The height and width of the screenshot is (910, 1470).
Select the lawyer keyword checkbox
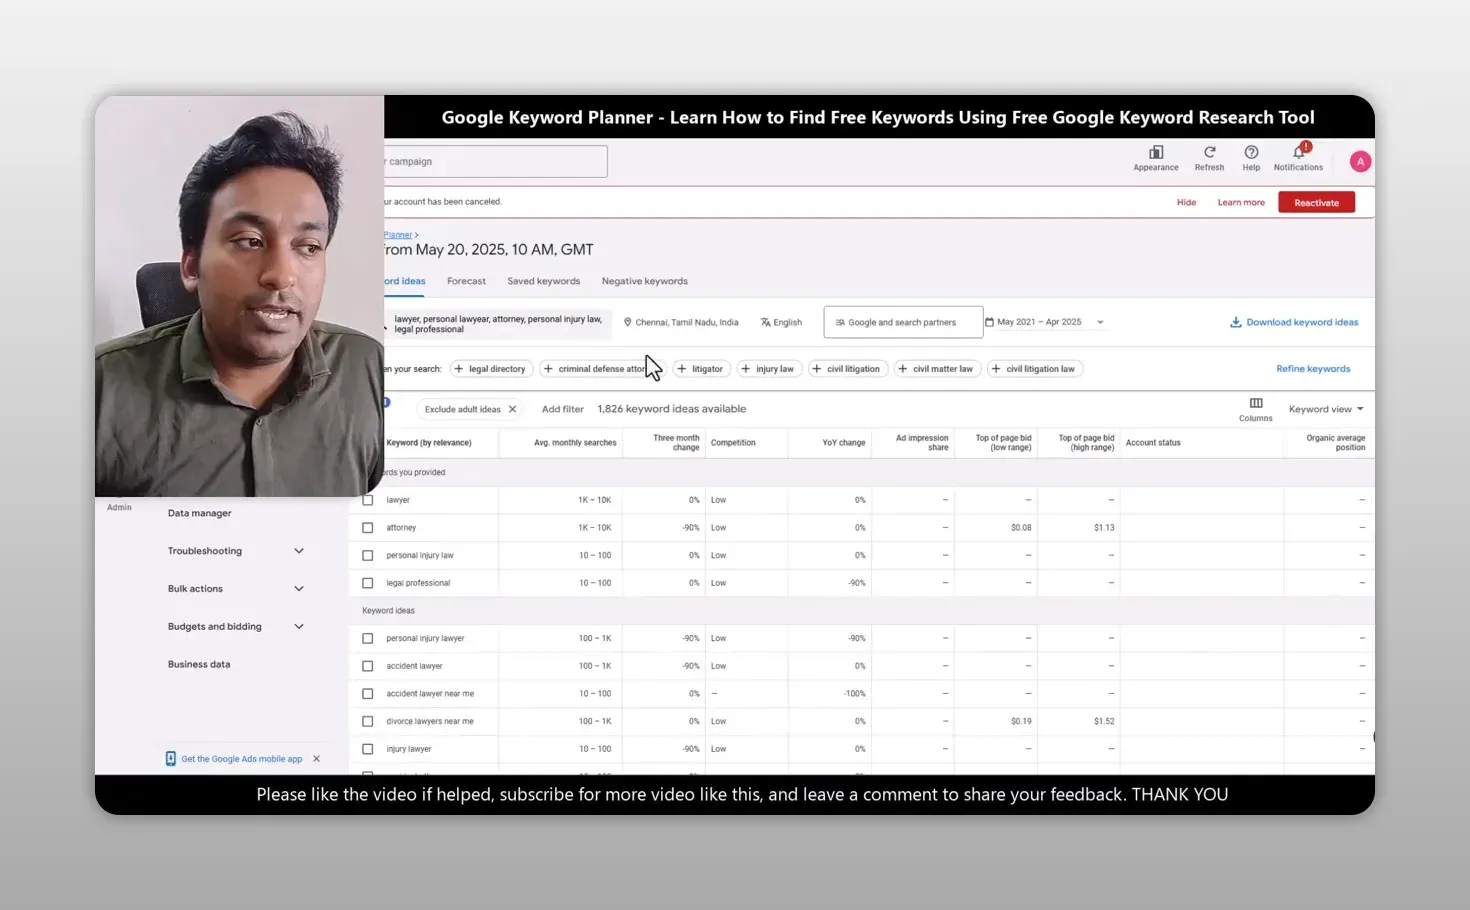(x=367, y=500)
